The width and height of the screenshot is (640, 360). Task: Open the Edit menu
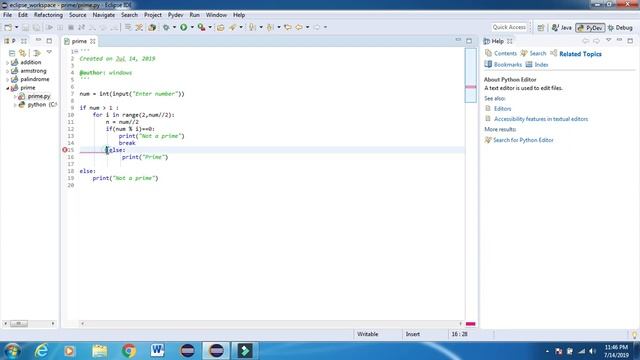[x=23, y=15]
